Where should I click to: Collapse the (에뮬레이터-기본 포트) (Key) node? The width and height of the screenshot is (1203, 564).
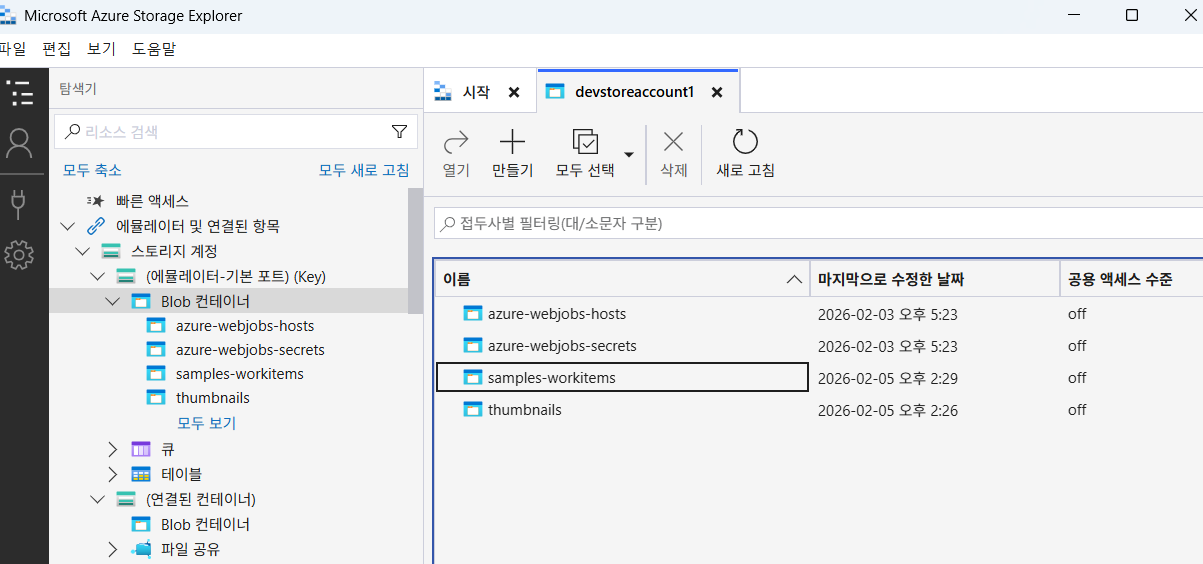[x=97, y=276]
